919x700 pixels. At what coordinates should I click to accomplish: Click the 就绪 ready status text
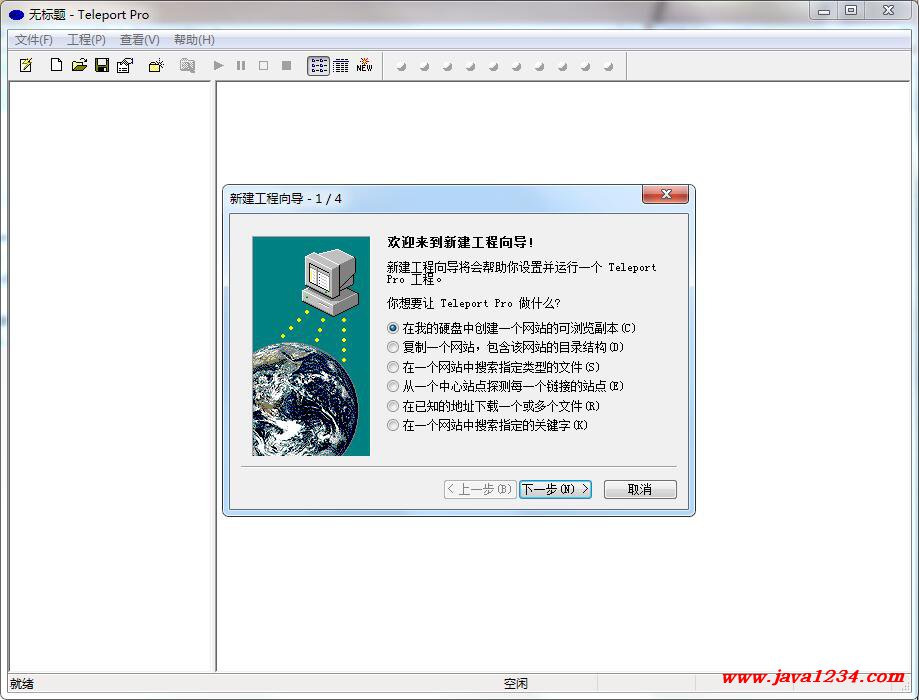[x=22, y=684]
